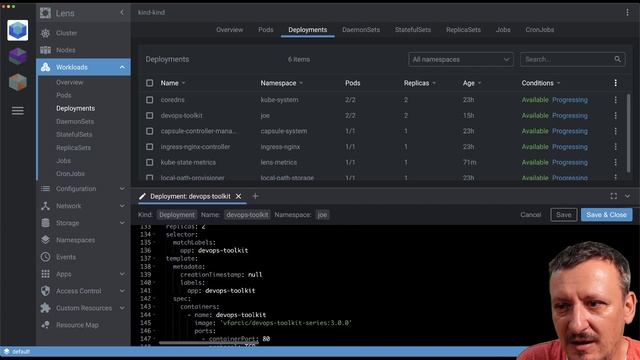The width and height of the screenshot is (640, 360).
Task: Maximize the editor dock panel
Action: (x=613, y=196)
